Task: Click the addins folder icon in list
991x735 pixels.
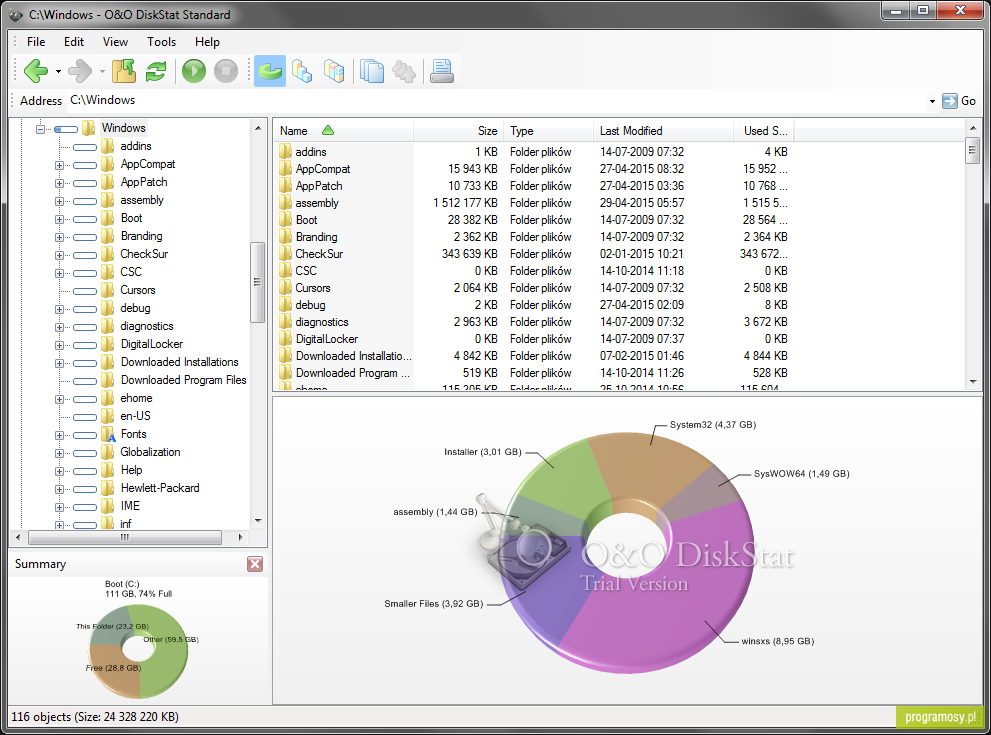Action: pos(285,152)
